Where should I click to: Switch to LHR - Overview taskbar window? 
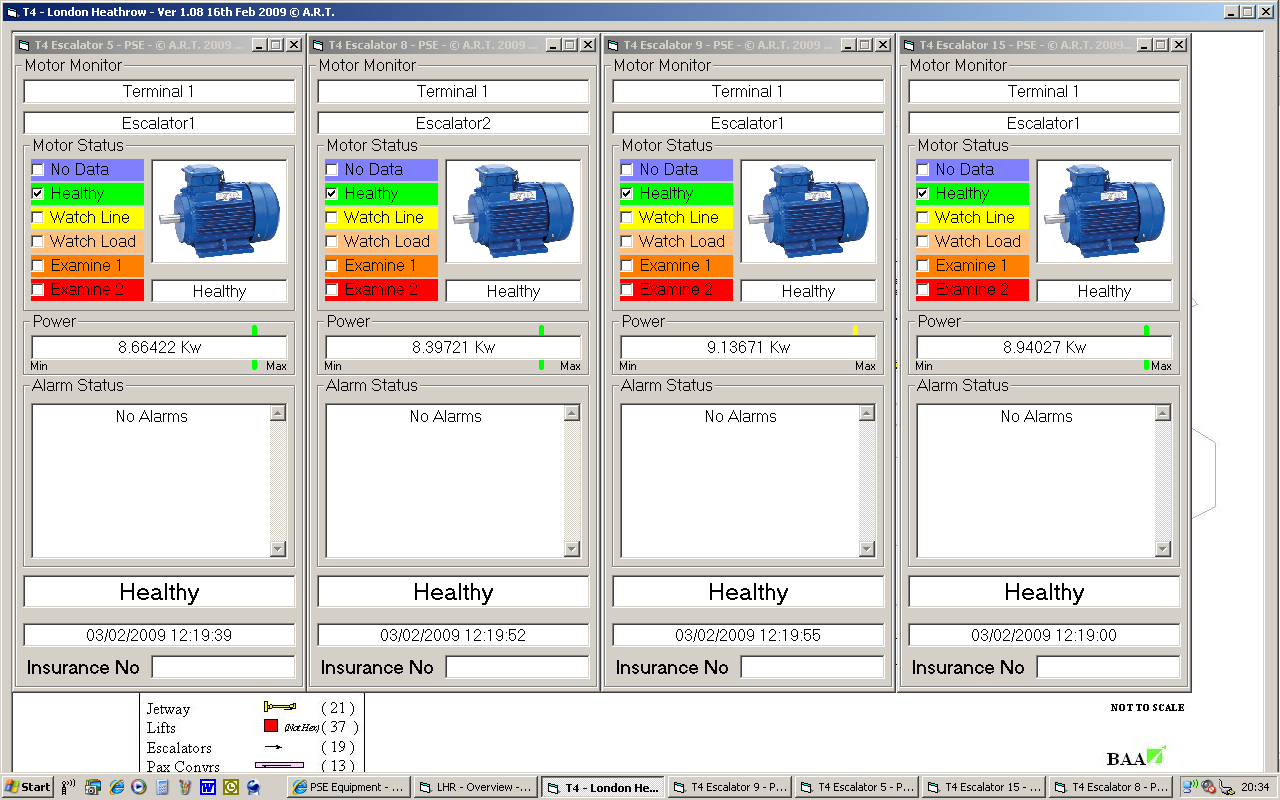(476, 787)
